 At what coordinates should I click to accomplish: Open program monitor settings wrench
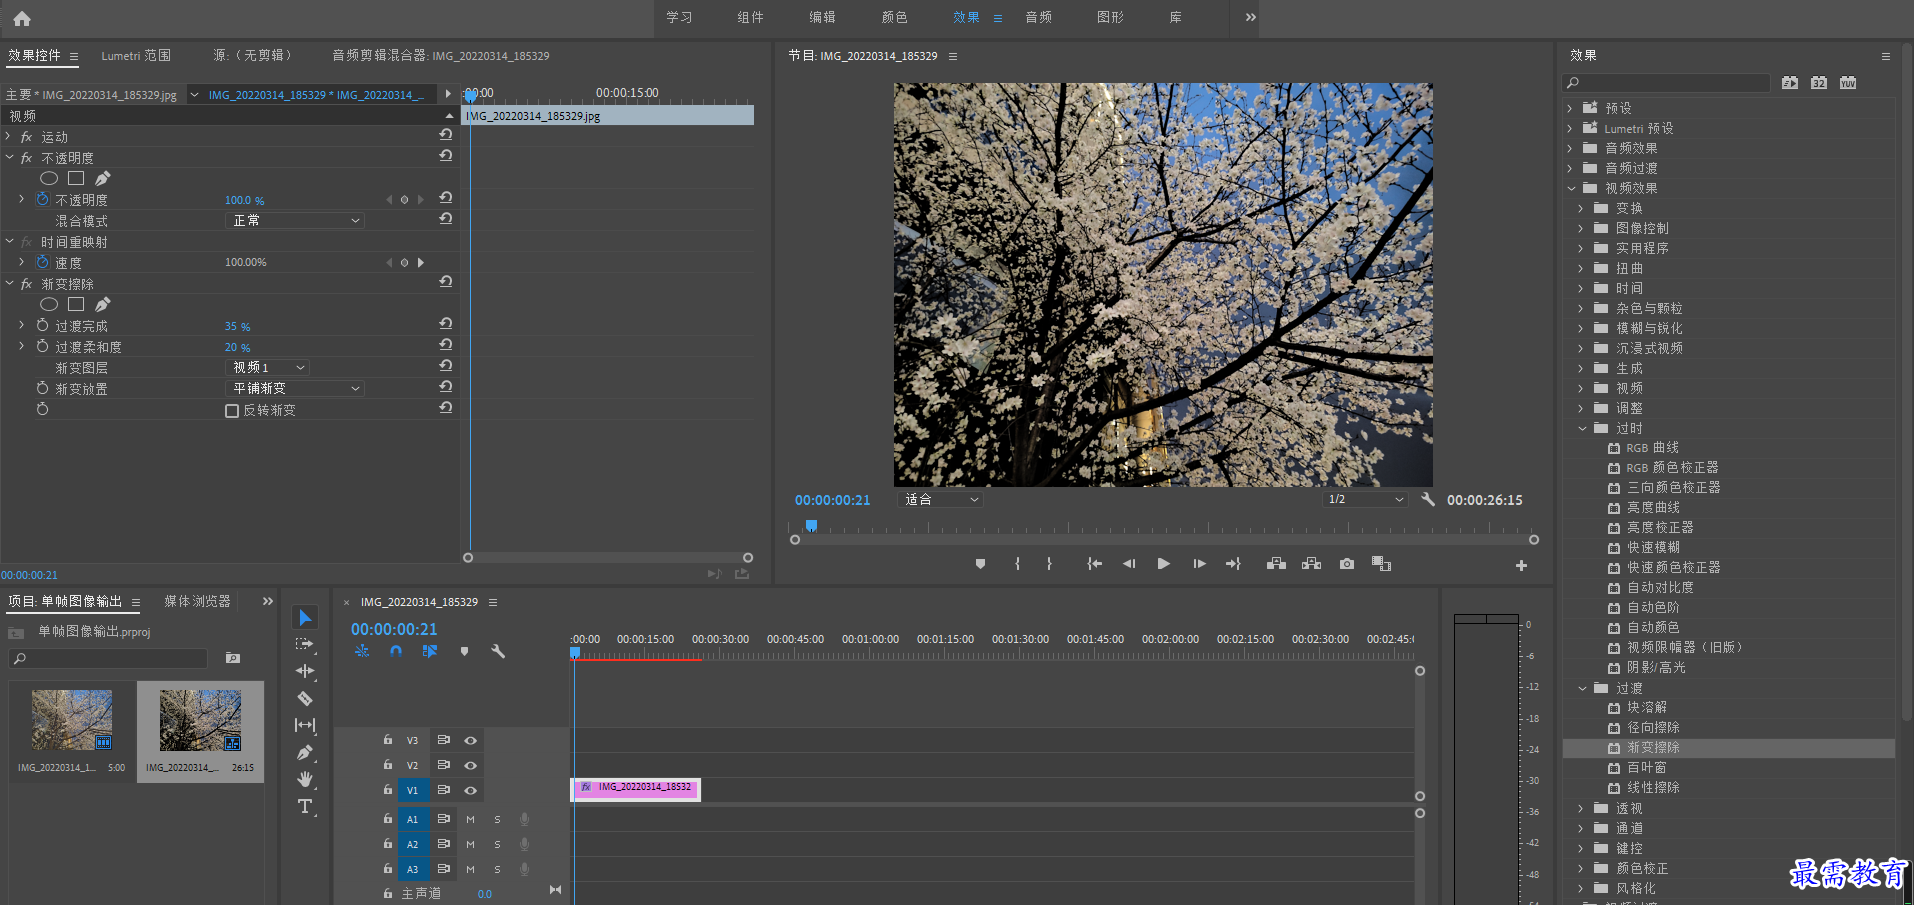click(1428, 499)
